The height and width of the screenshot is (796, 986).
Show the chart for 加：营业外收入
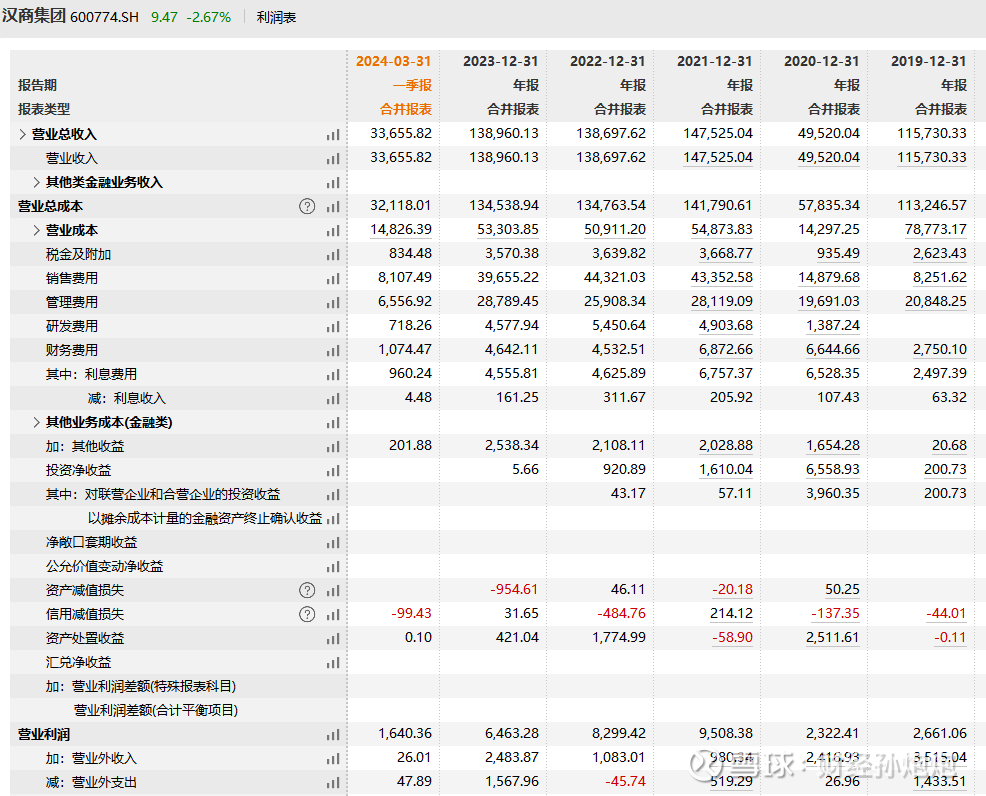coord(333,759)
